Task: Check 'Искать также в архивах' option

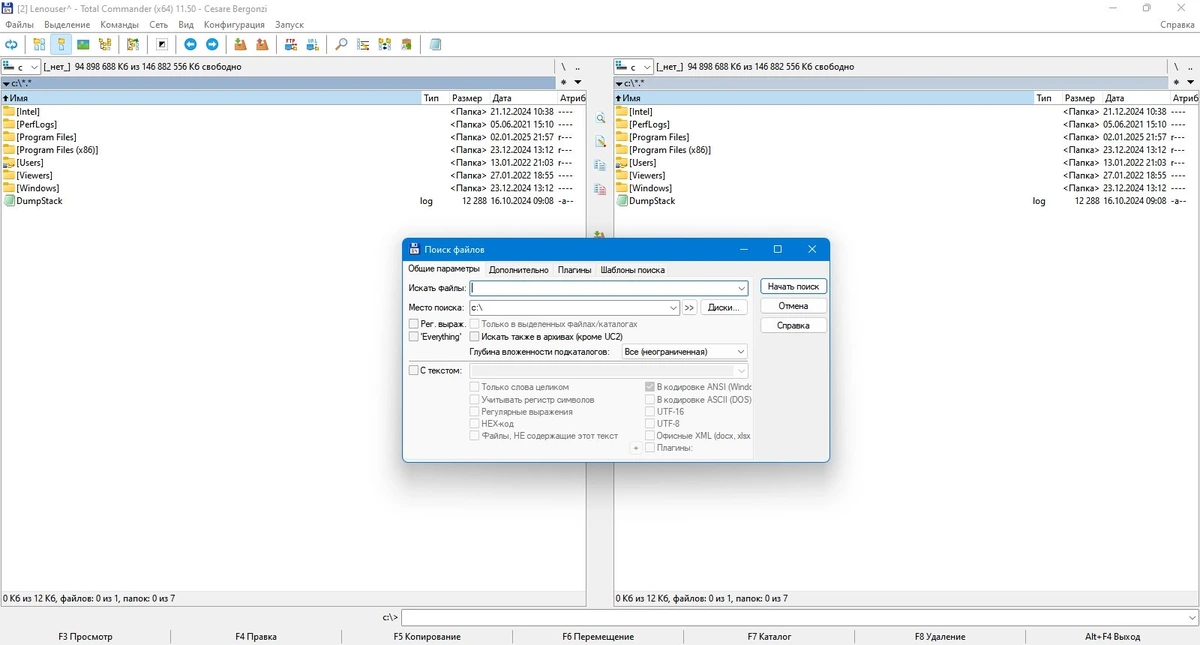Action: 475,337
